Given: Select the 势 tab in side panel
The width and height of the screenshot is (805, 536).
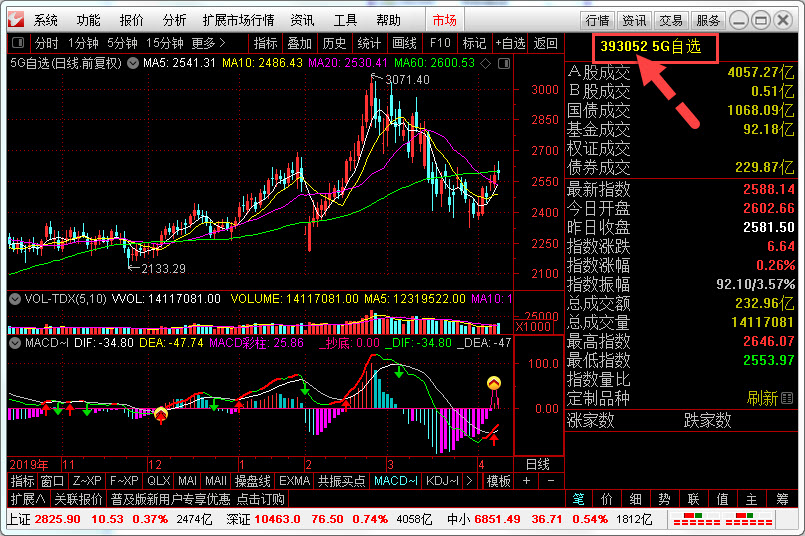Looking at the screenshot, I should click(x=664, y=499).
